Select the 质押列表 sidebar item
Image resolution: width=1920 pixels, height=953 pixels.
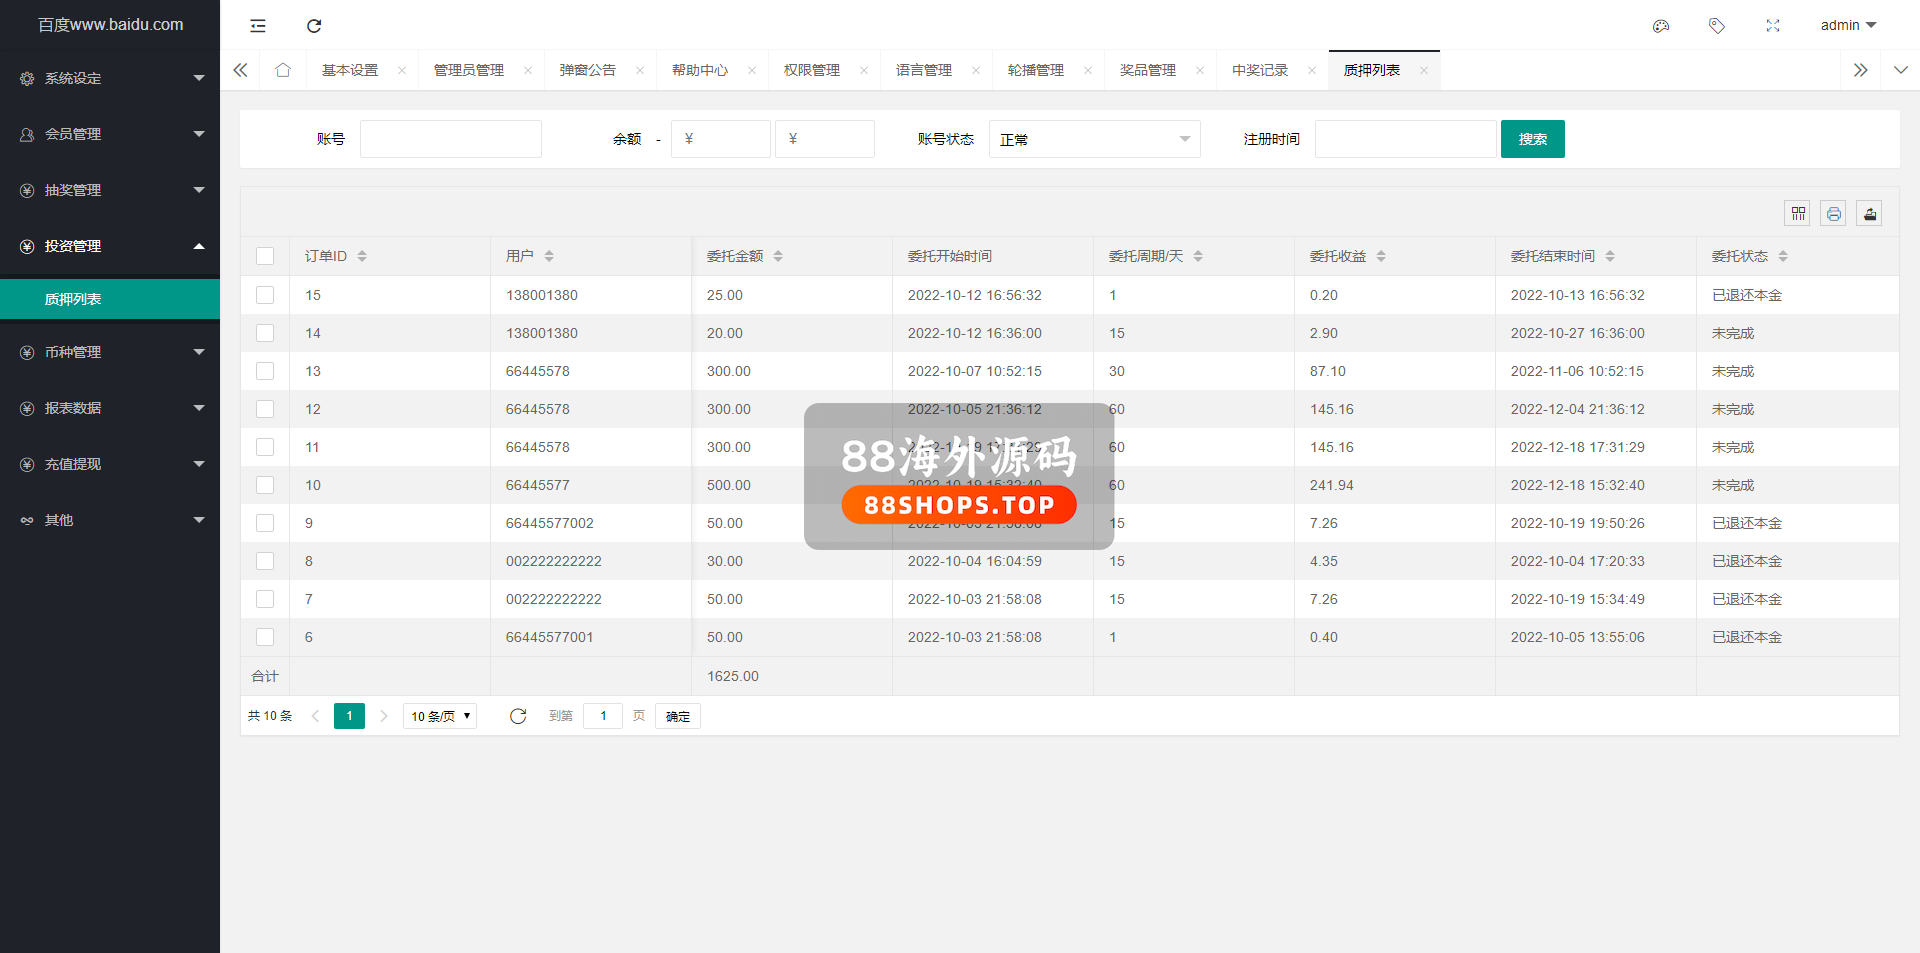click(x=73, y=299)
